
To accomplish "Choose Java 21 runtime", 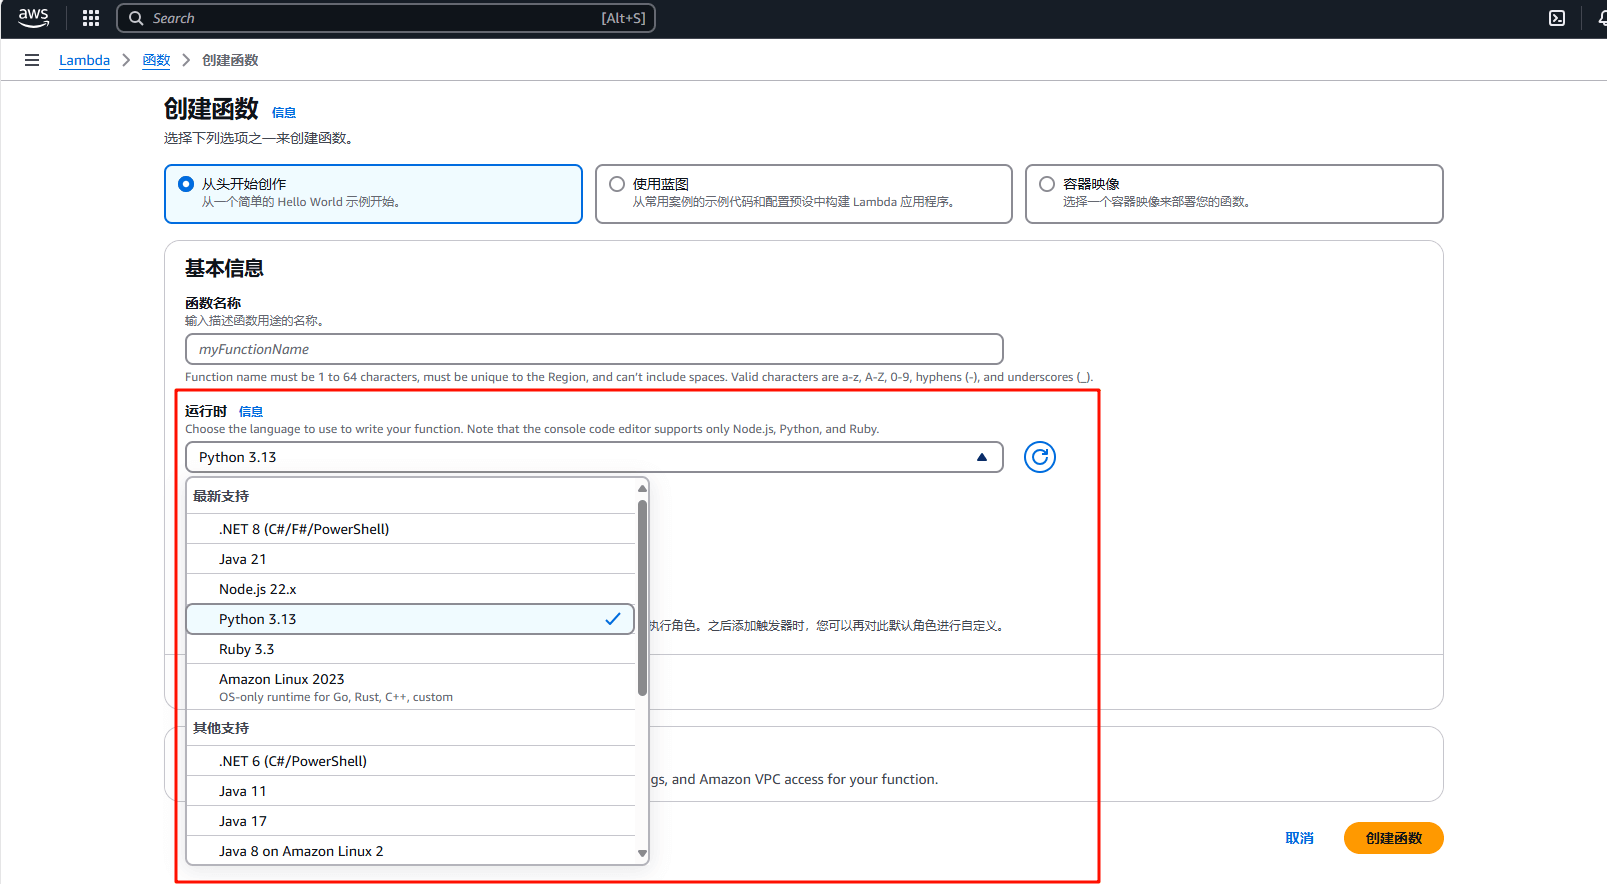I will pyautogui.click(x=411, y=559).
